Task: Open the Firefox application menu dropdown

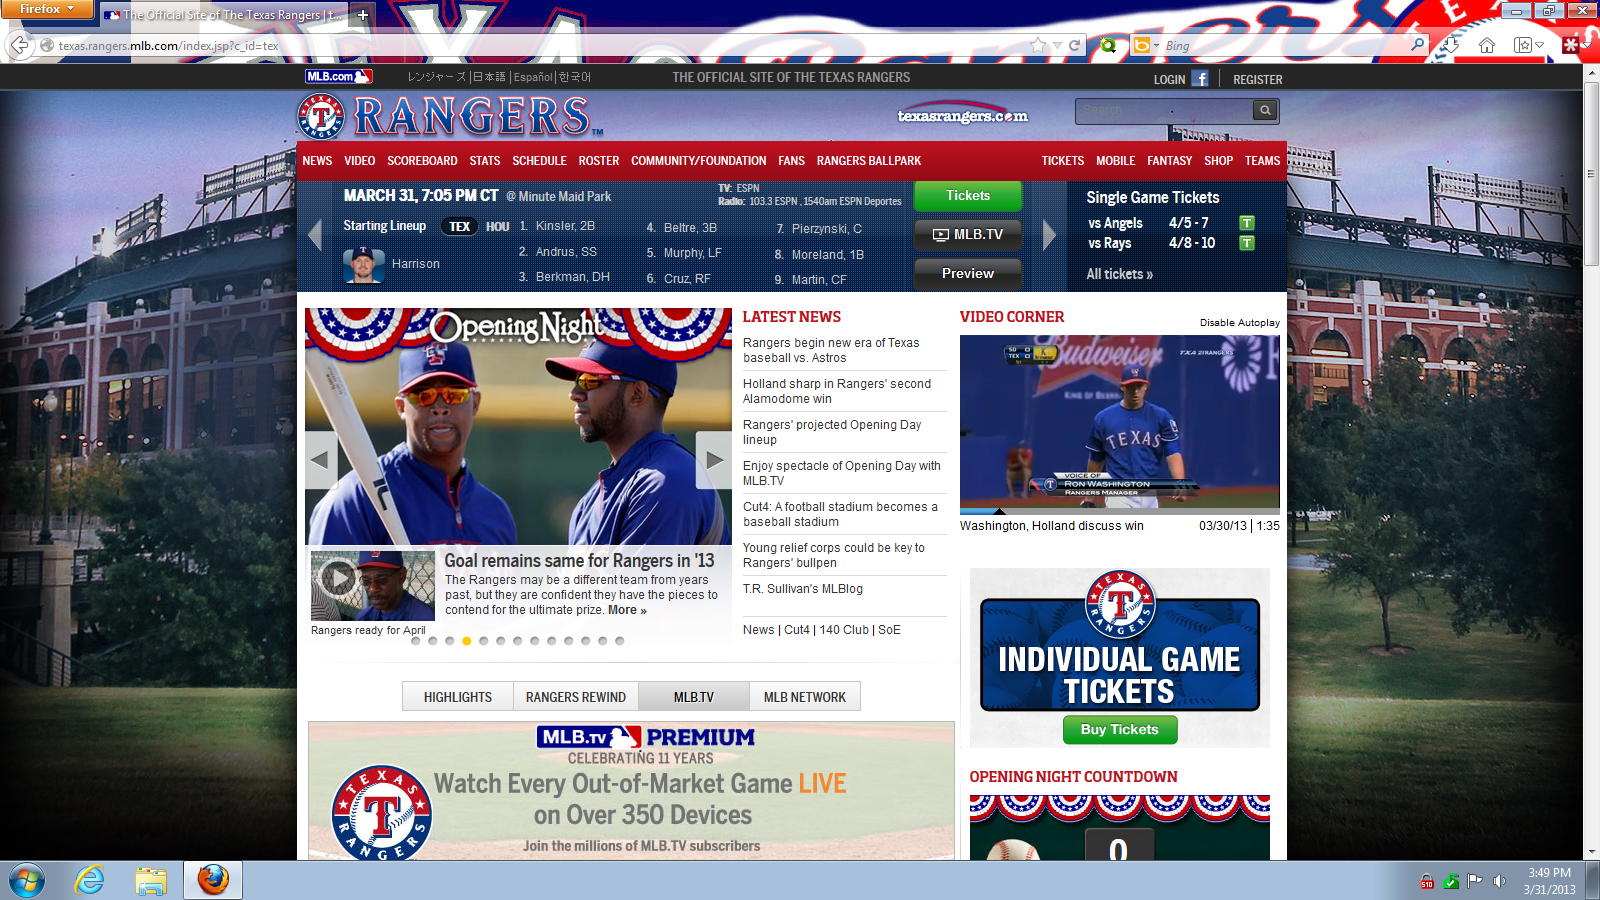Action: coord(47,9)
